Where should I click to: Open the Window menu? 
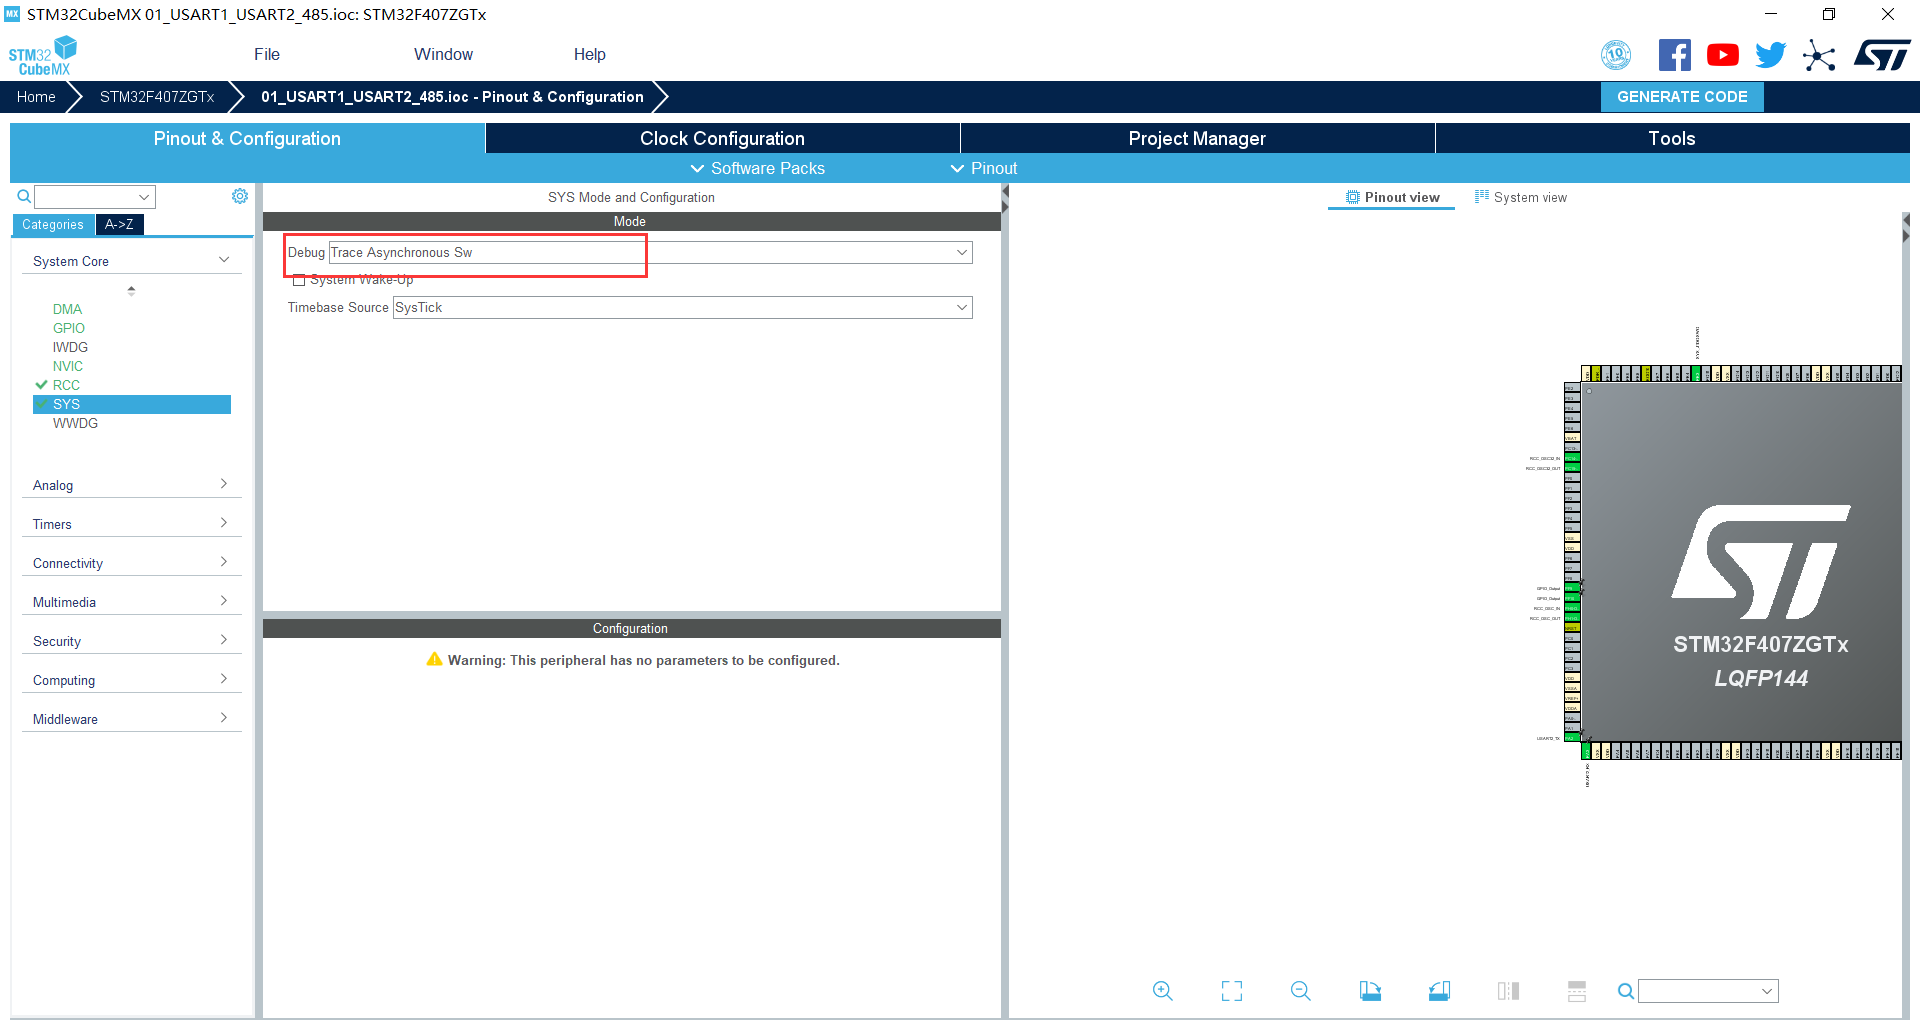[x=443, y=54]
